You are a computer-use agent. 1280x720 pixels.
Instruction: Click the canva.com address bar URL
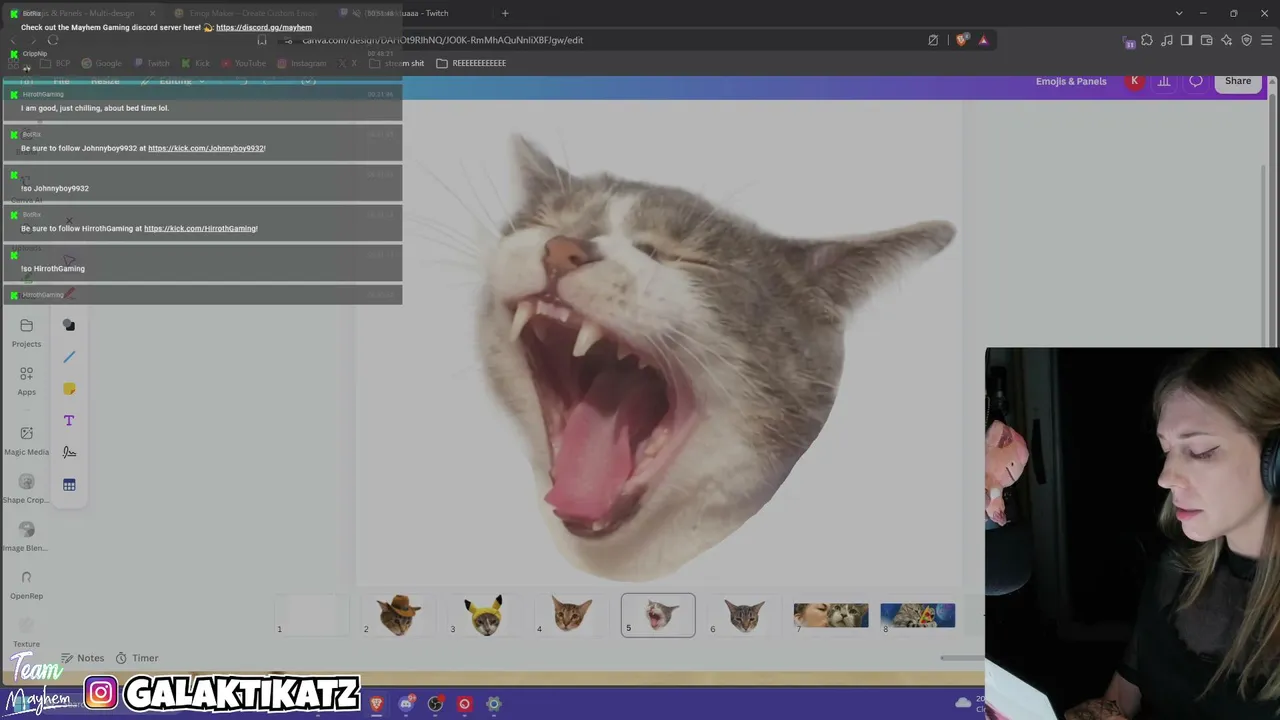pos(442,40)
